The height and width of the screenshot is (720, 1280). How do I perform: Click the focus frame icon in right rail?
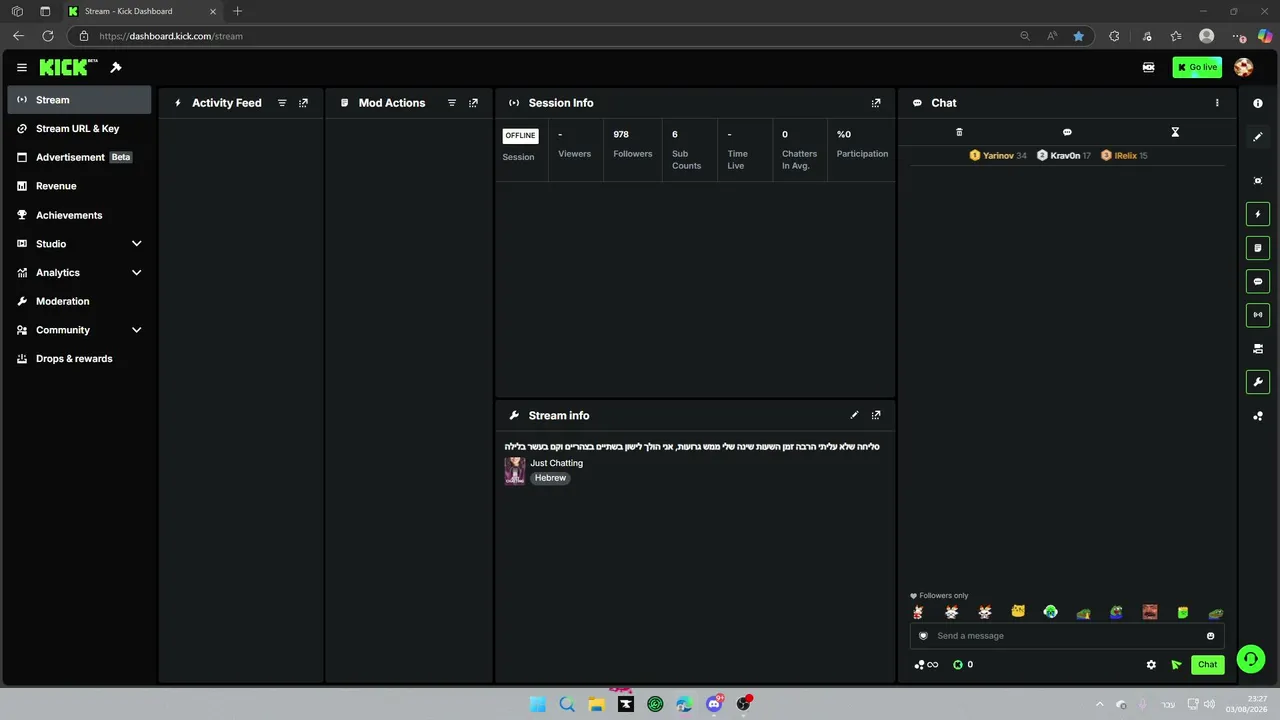pyautogui.click(x=1258, y=181)
